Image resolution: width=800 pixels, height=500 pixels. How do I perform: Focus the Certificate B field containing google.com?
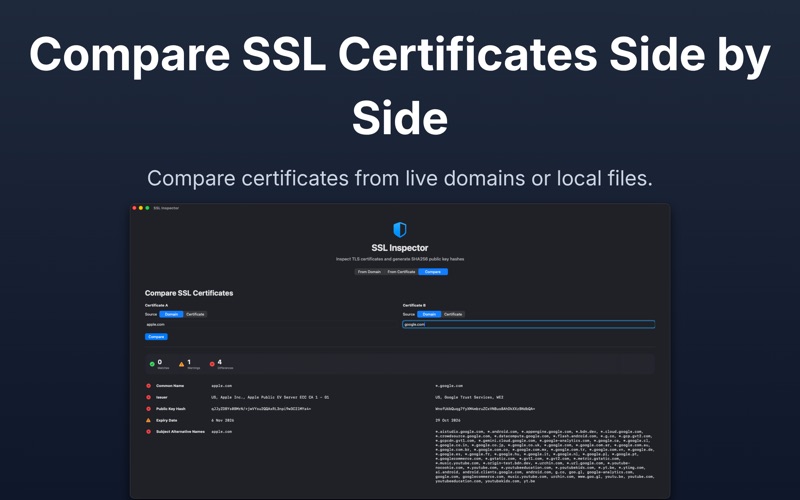coord(529,324)
